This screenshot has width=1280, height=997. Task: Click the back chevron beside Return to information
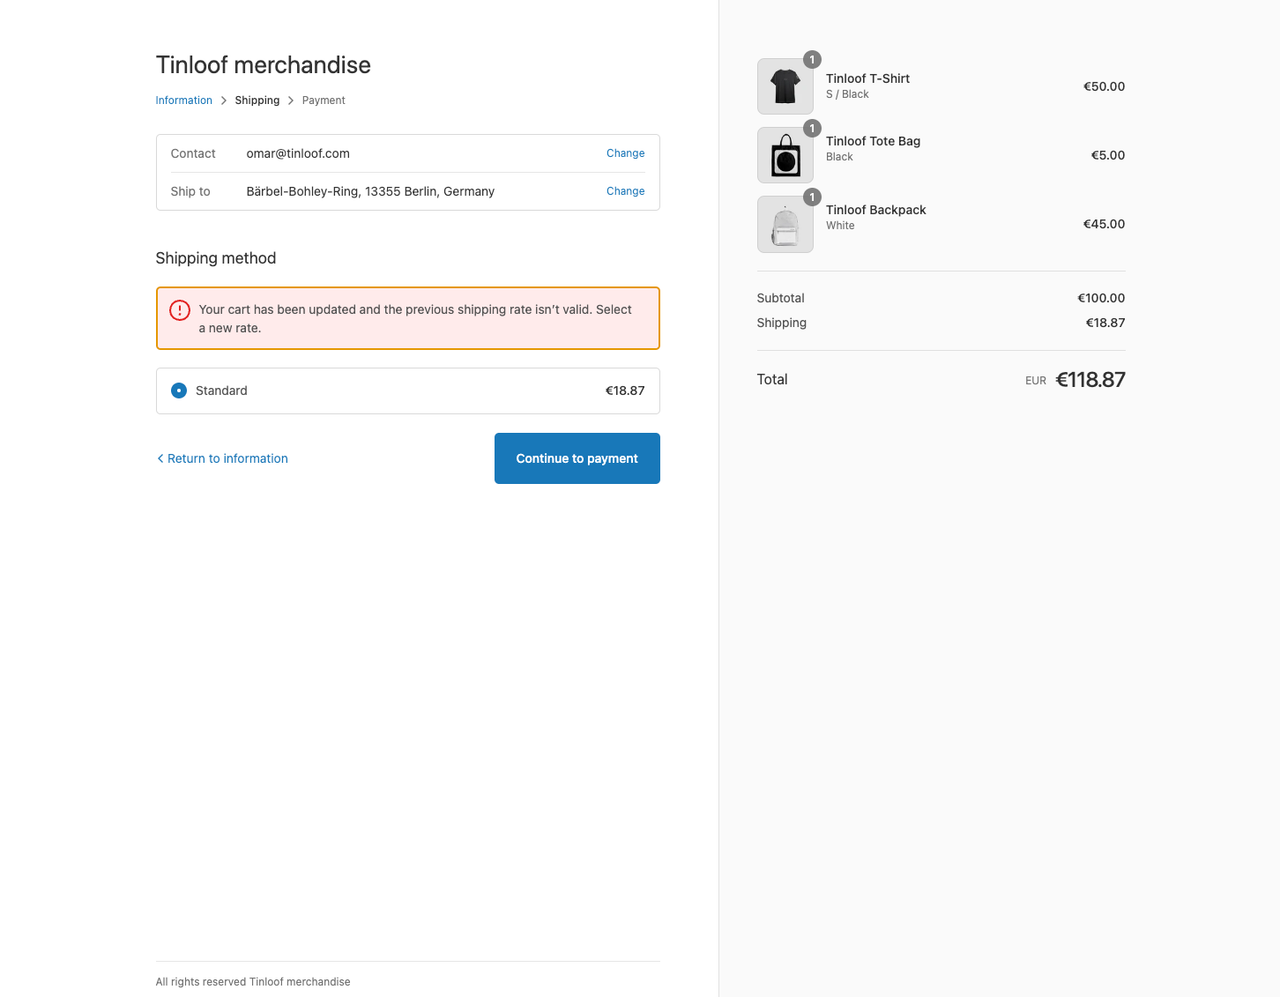click(160, 458)
